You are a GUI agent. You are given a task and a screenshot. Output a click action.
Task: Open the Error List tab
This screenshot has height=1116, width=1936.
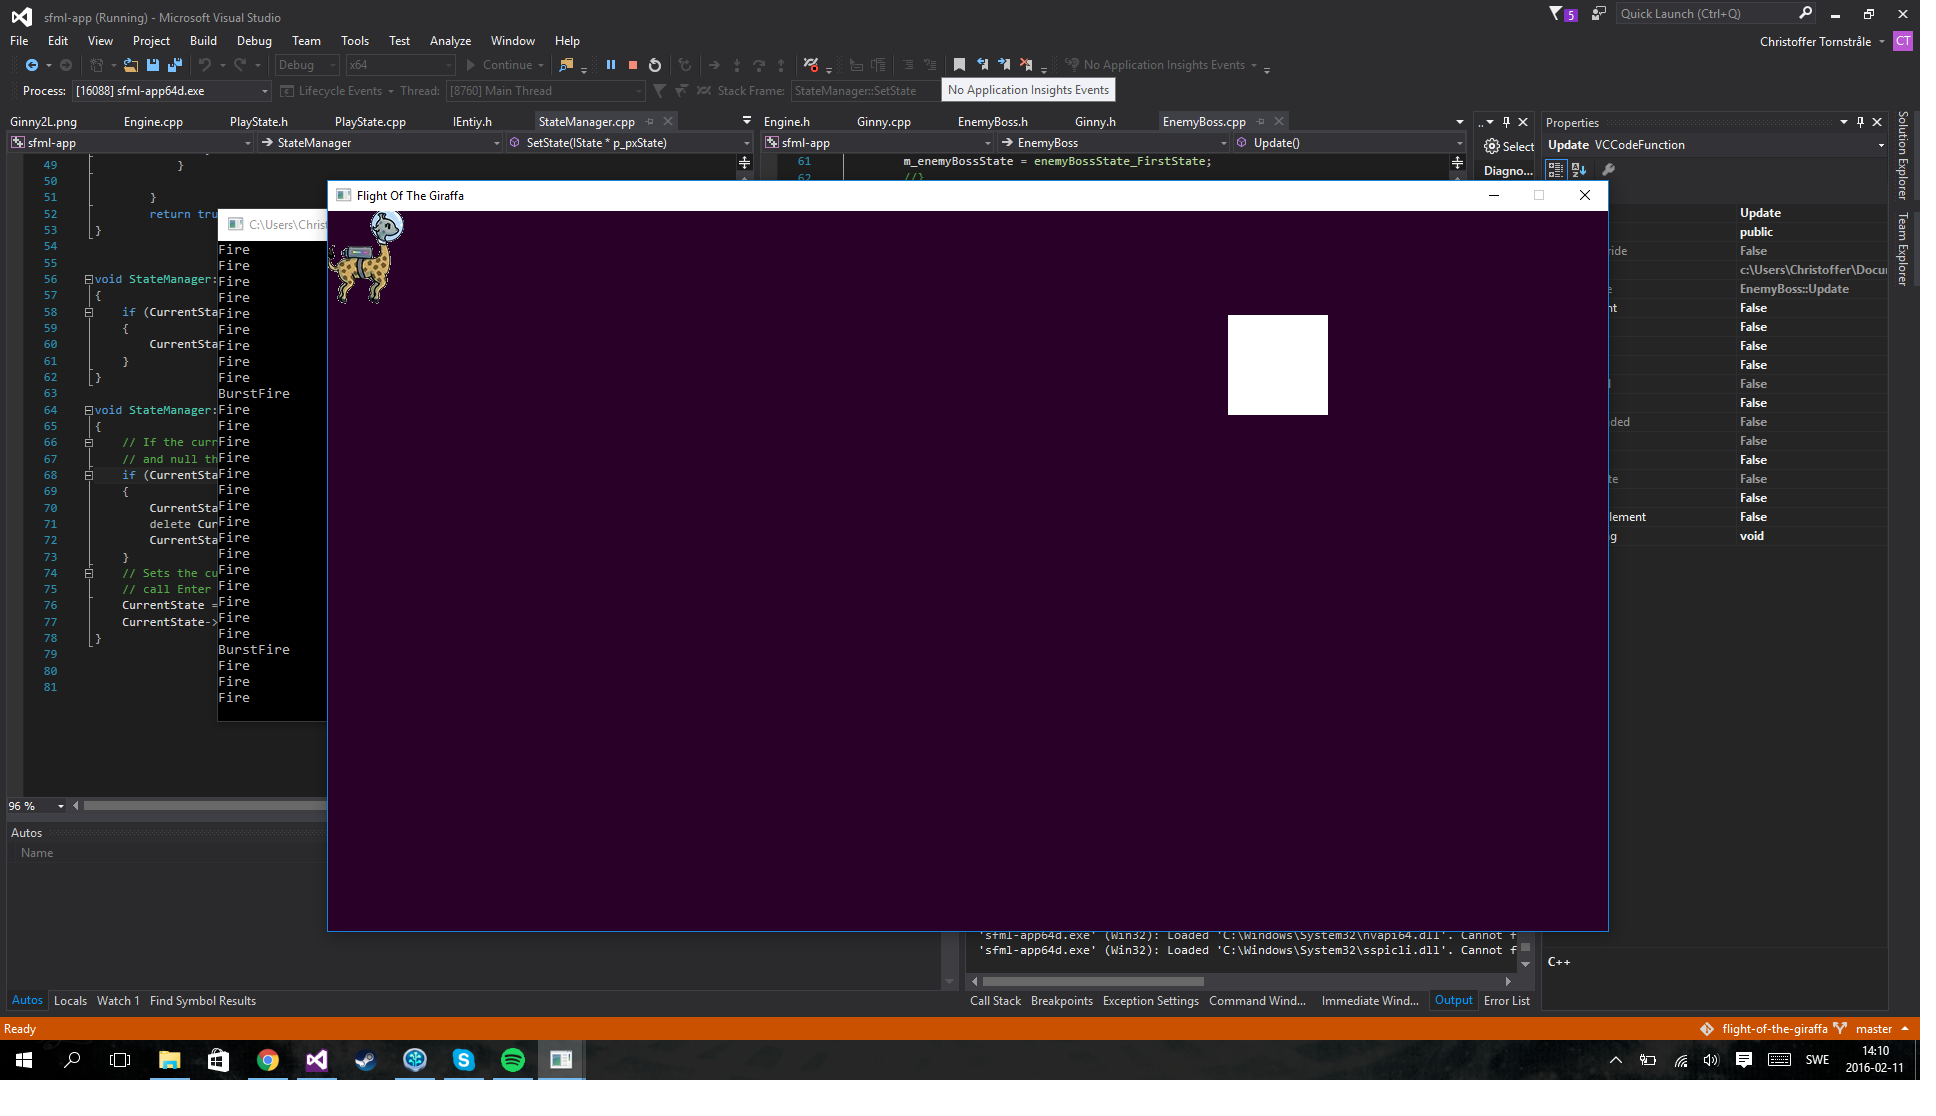pos(1506,1001)
